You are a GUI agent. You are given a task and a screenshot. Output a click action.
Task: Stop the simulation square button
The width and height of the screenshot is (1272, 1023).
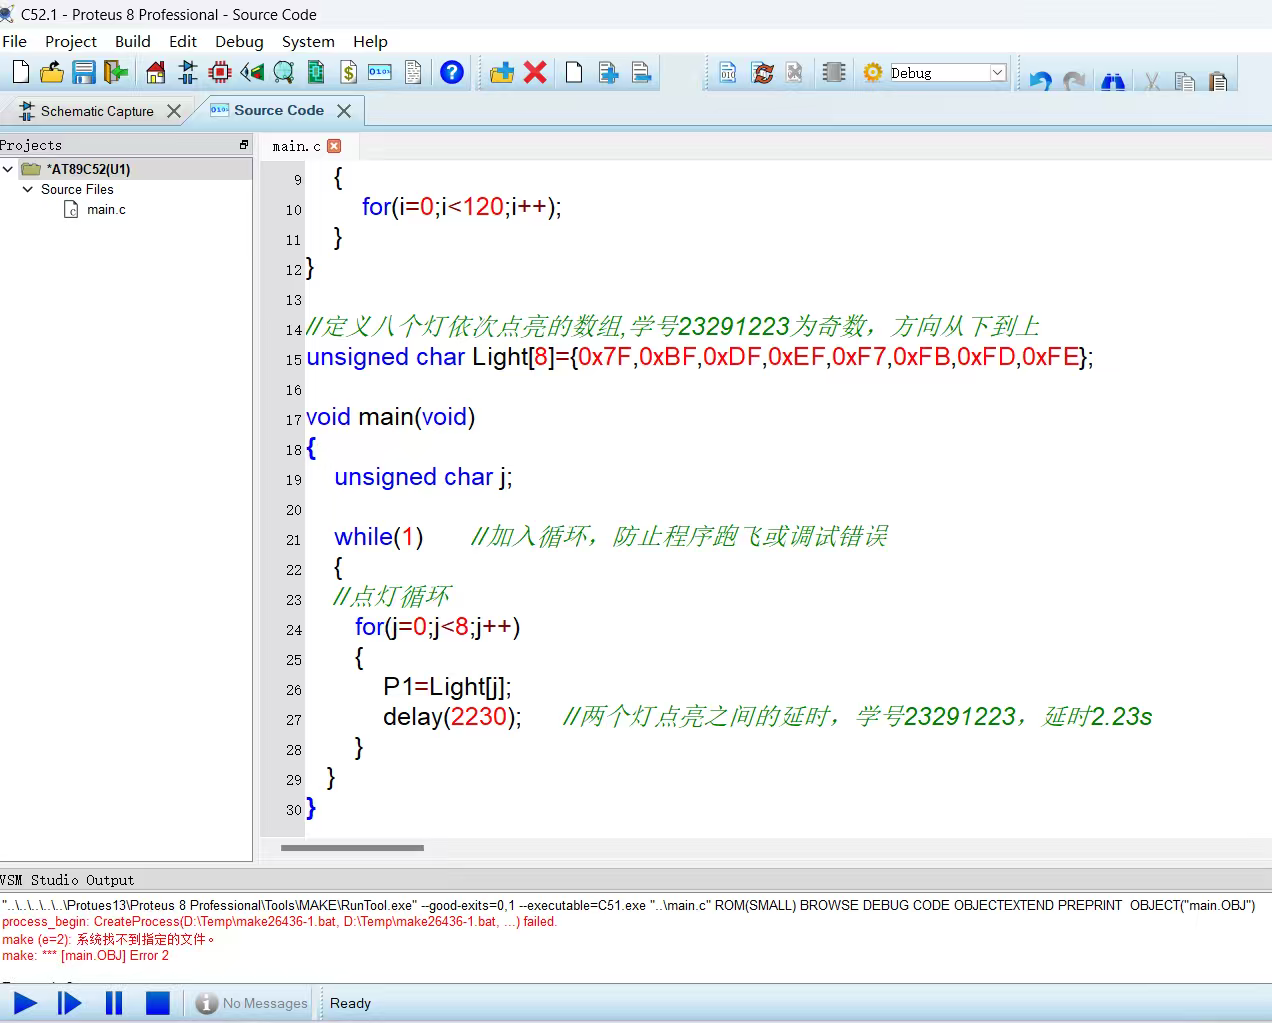click(158, 1003)
